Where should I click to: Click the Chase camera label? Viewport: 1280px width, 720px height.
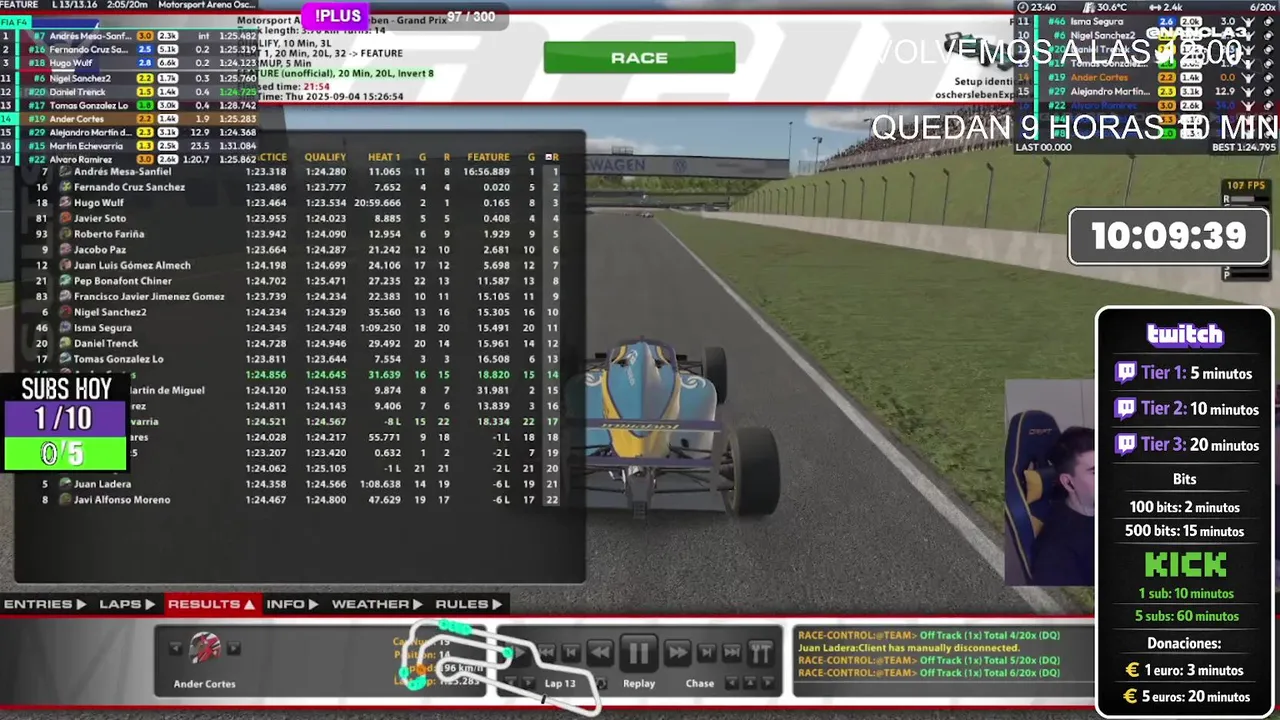tap(700, 684)
